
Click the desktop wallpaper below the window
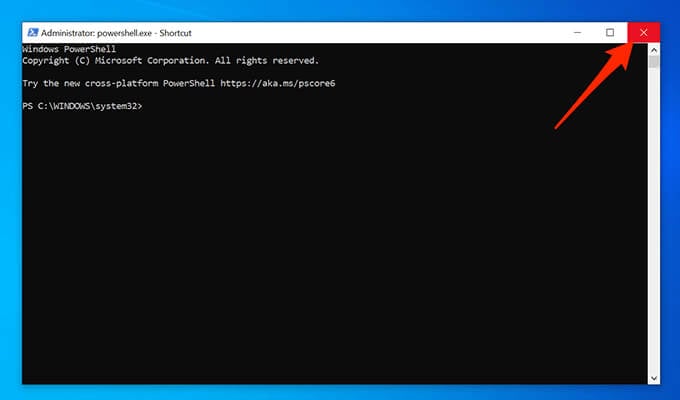340,392
